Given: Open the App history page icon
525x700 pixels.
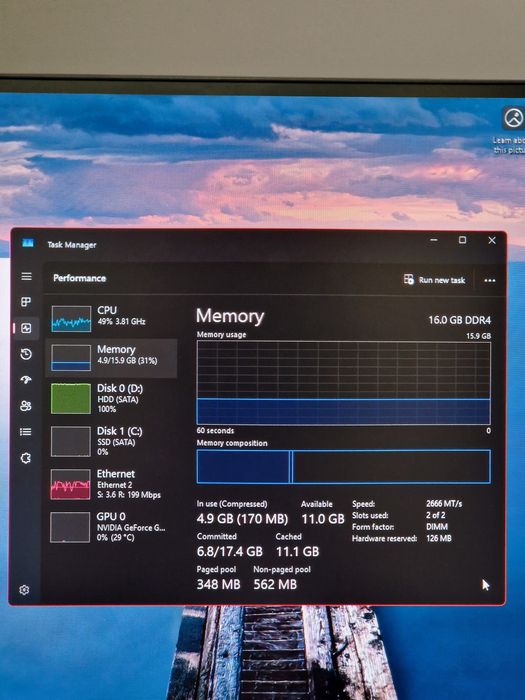Looking at the screenshot, I should [26, 354].
